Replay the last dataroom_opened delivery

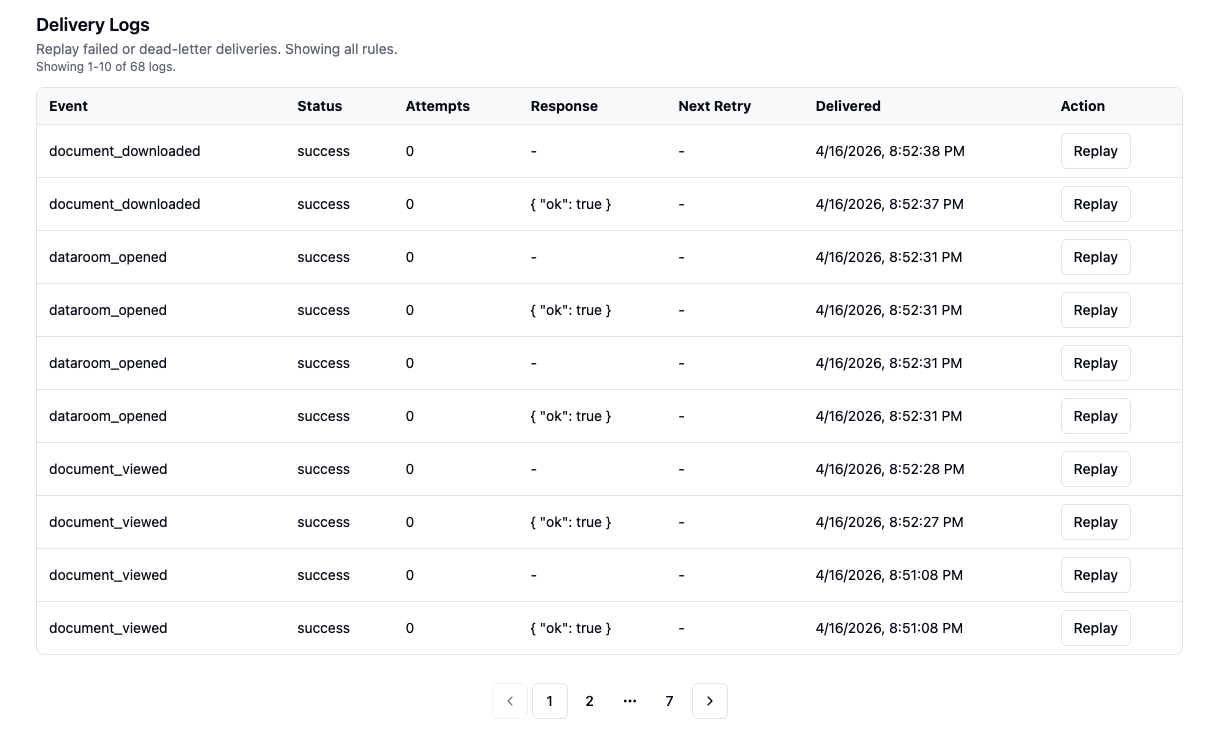point(1095,416)
